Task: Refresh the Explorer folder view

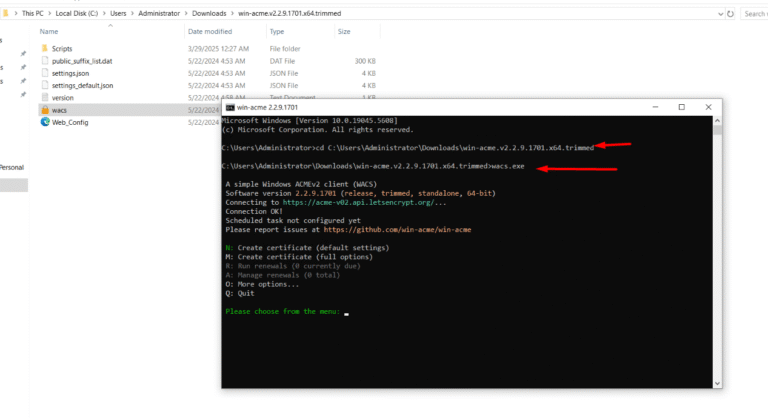Action: [x=730, y=14]
